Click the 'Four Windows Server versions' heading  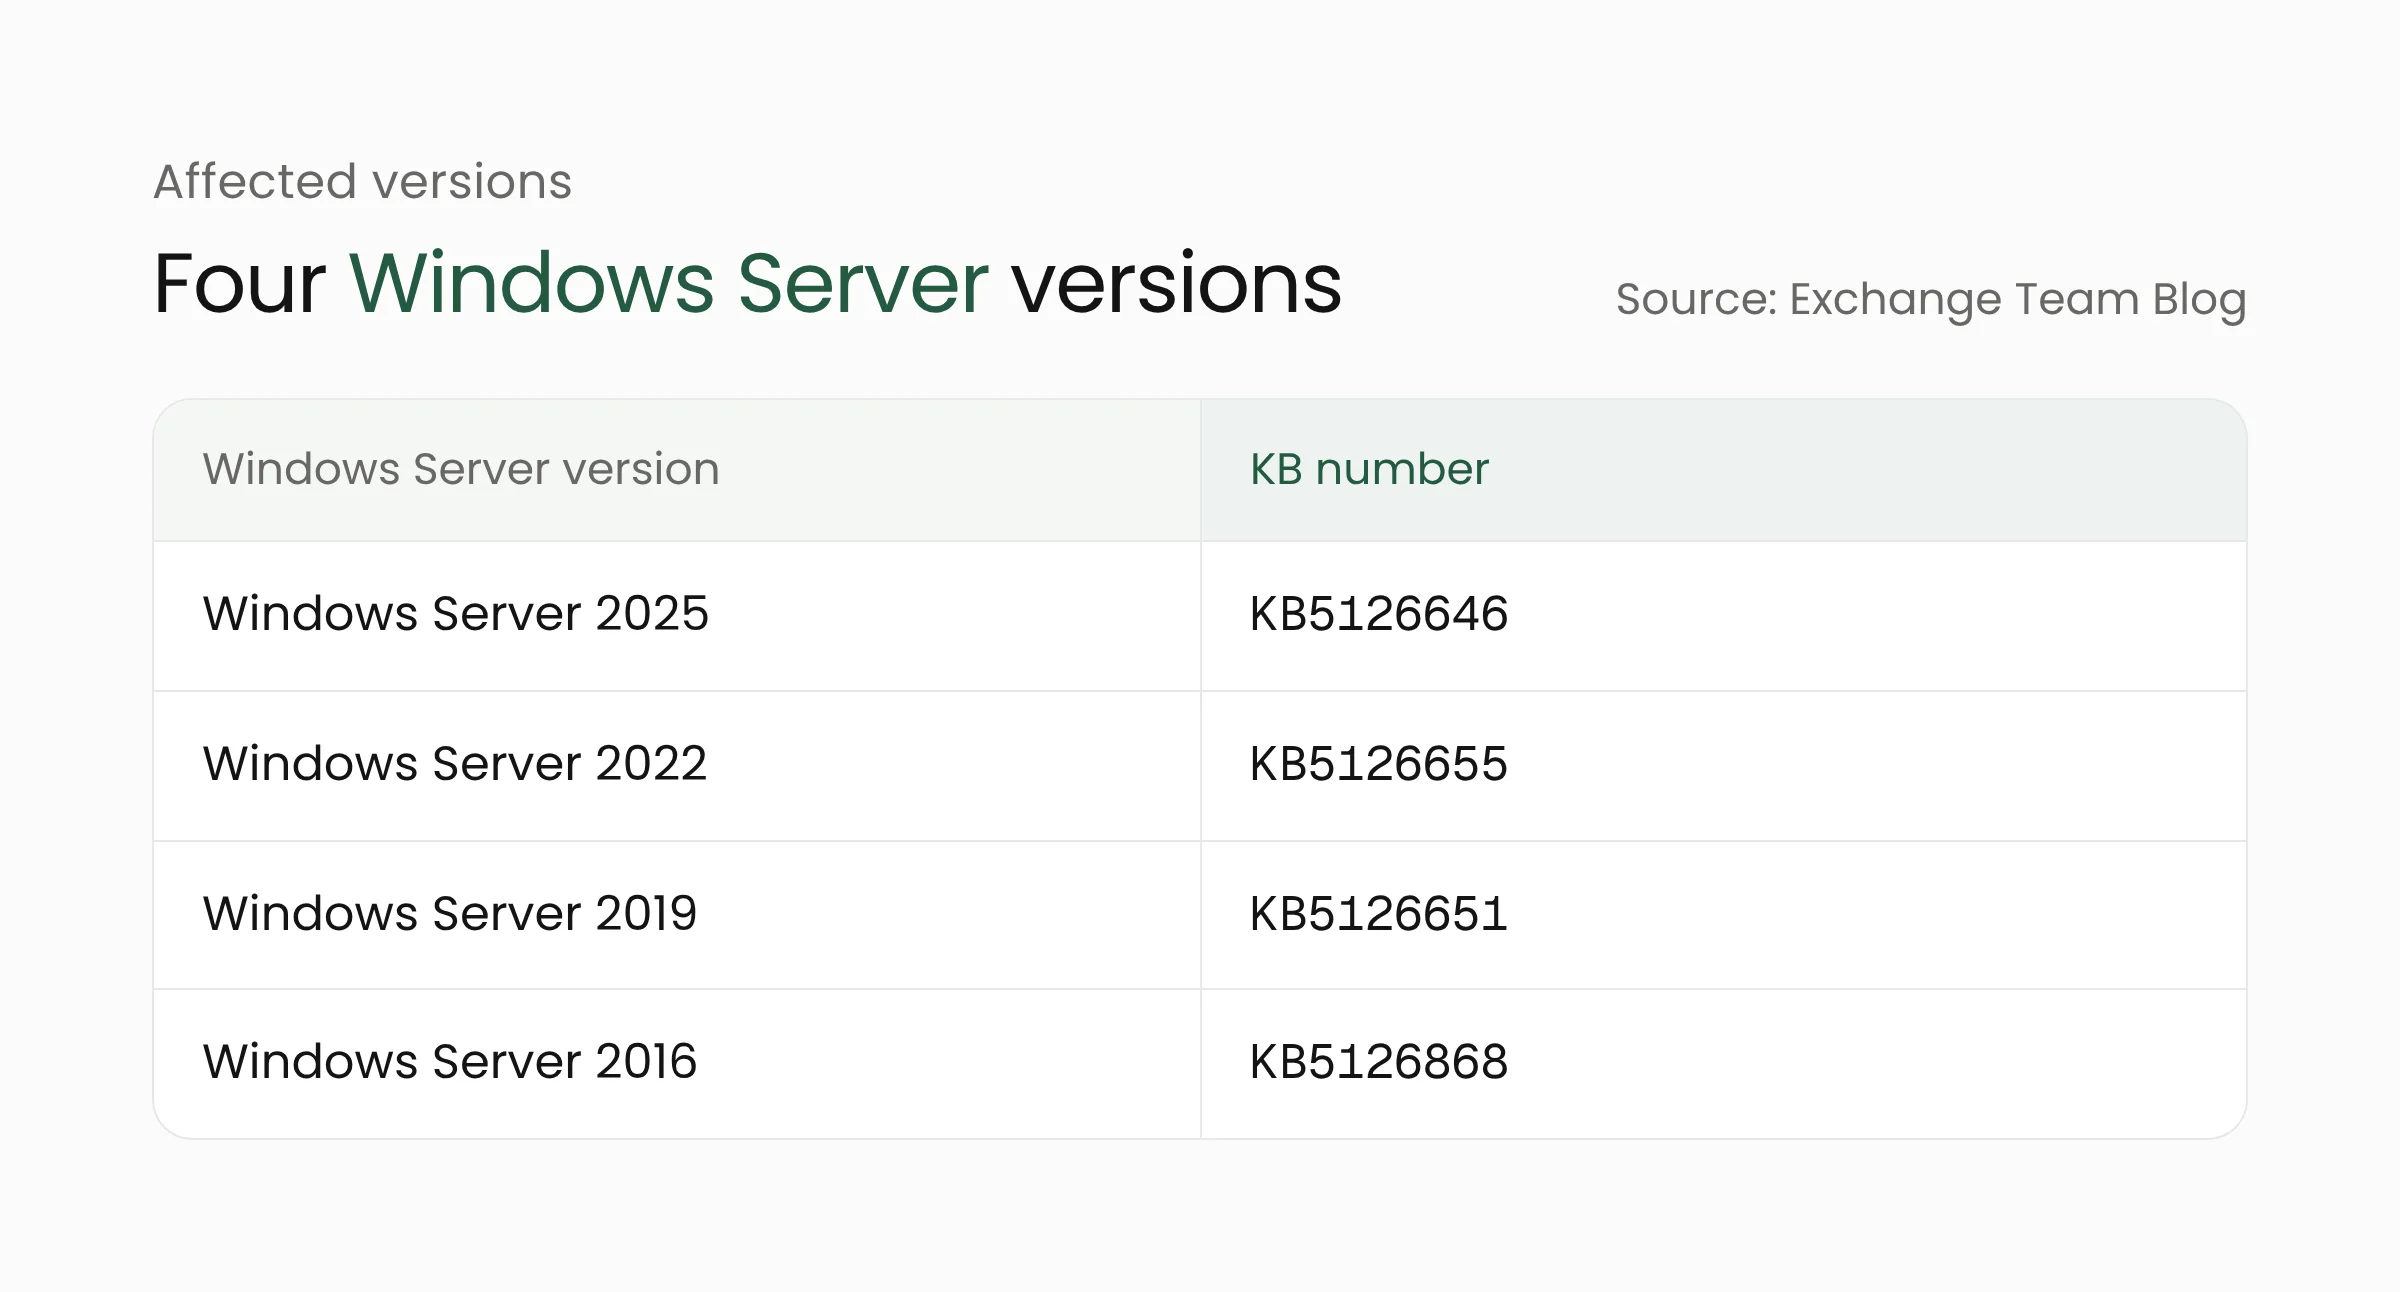coord(747,284)
